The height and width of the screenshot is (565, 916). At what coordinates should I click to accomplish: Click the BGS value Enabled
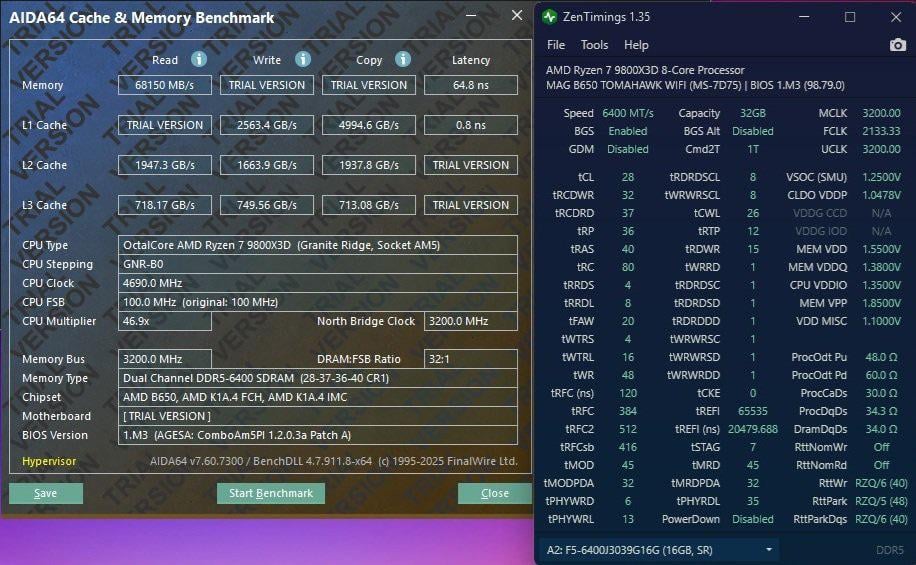(x=628, y=131)
